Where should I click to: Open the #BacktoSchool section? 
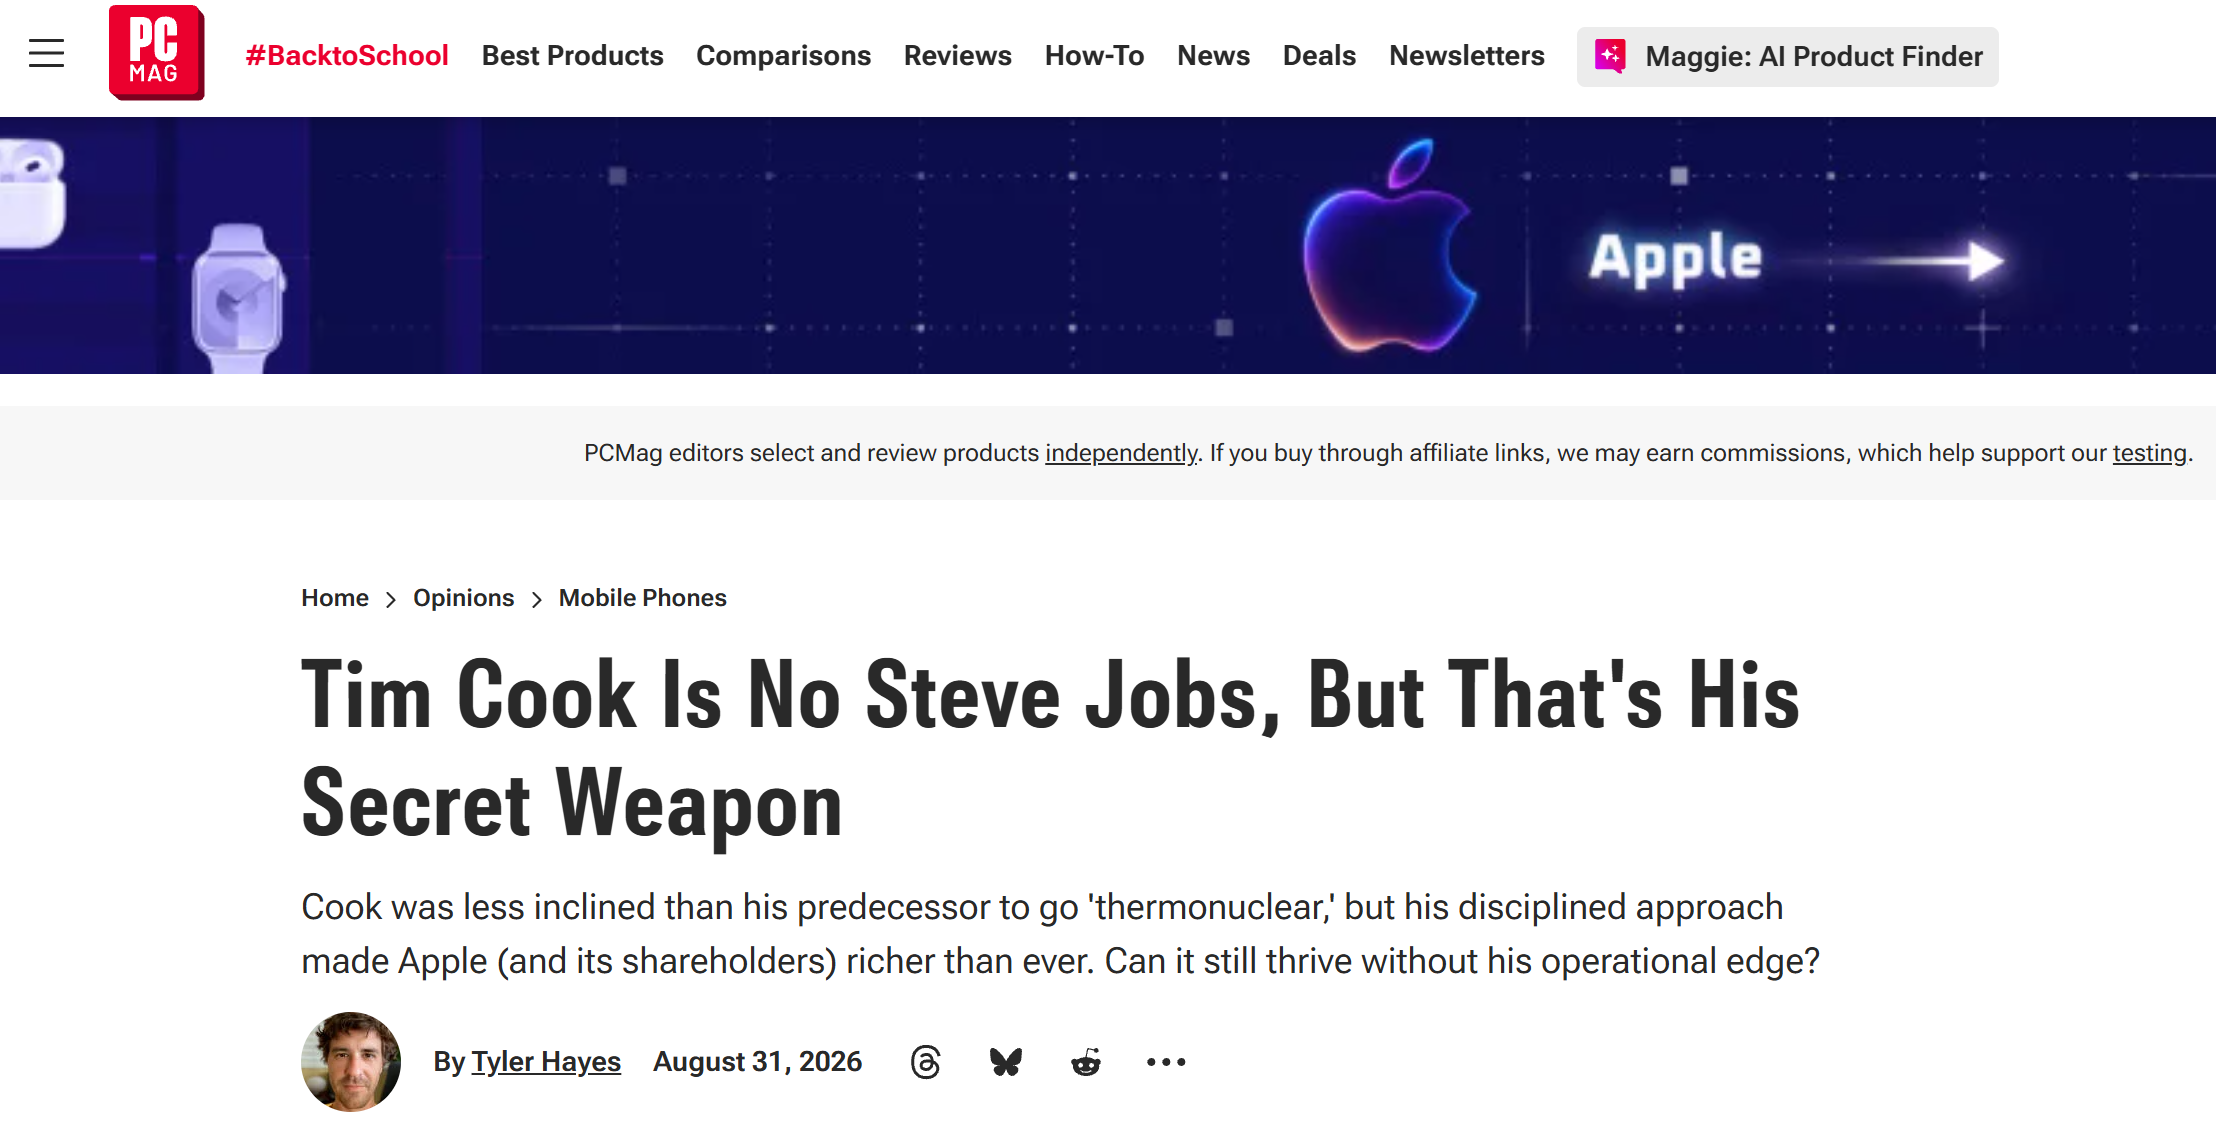pyautogui.click(x=347, y=55)
